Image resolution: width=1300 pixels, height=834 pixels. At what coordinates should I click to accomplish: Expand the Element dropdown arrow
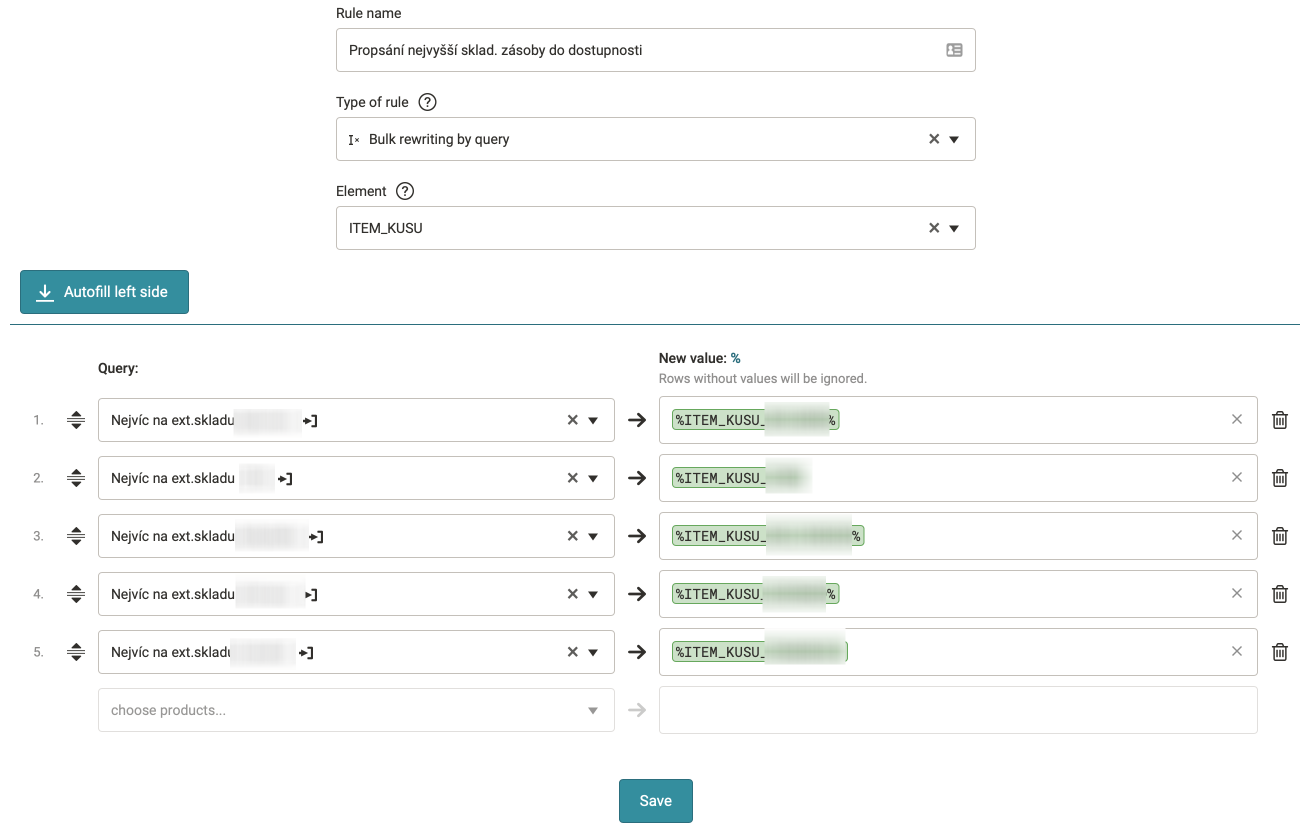pyautogui.click(x=954, y=228)
